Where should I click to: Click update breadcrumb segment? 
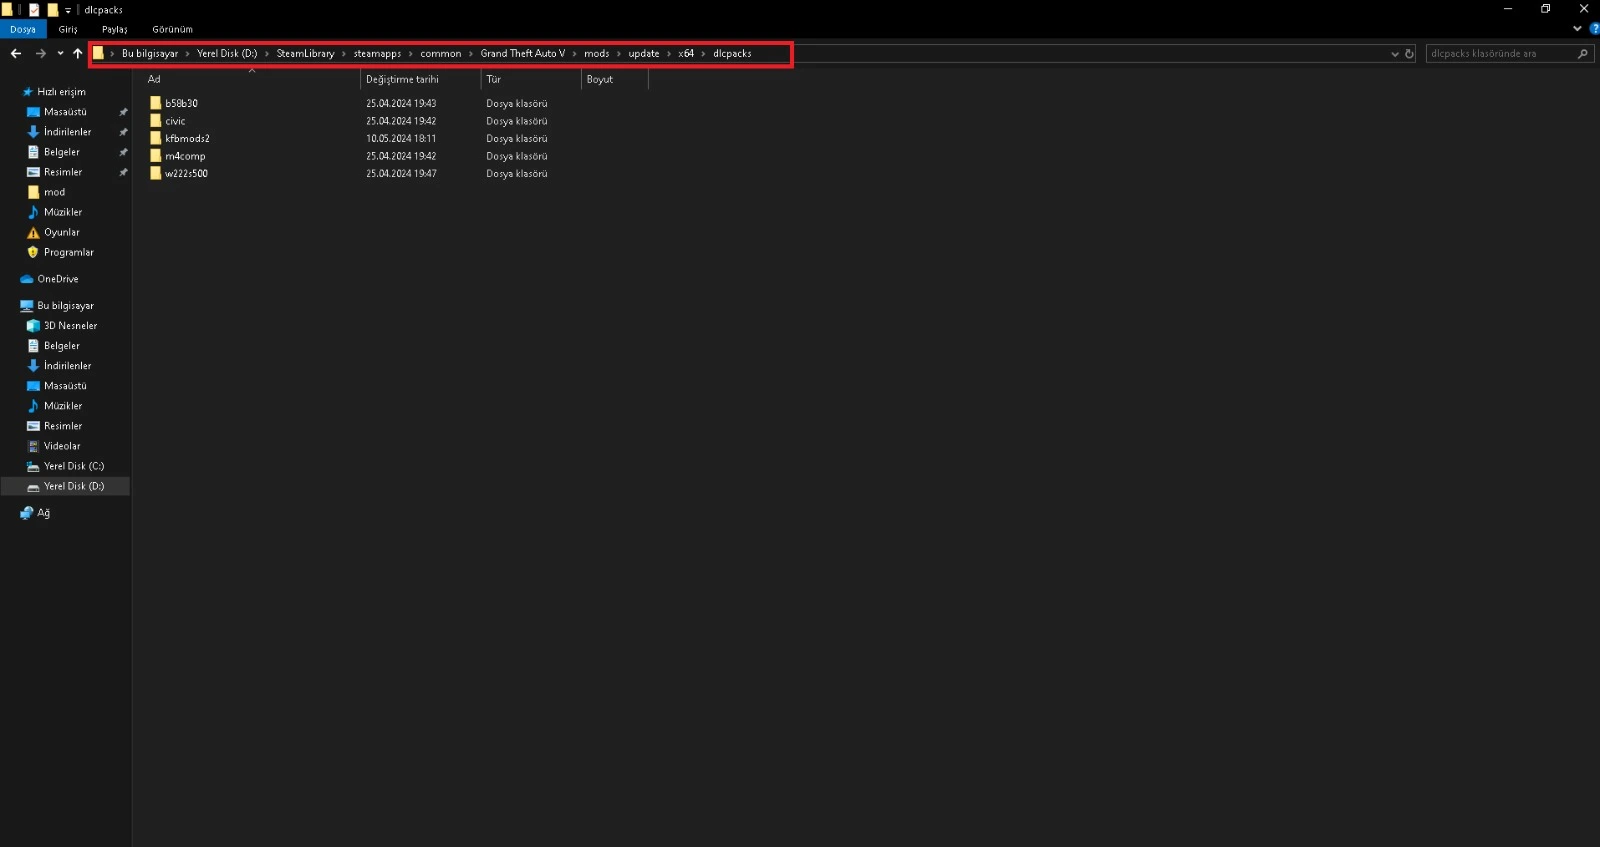[x=644, y=54]
